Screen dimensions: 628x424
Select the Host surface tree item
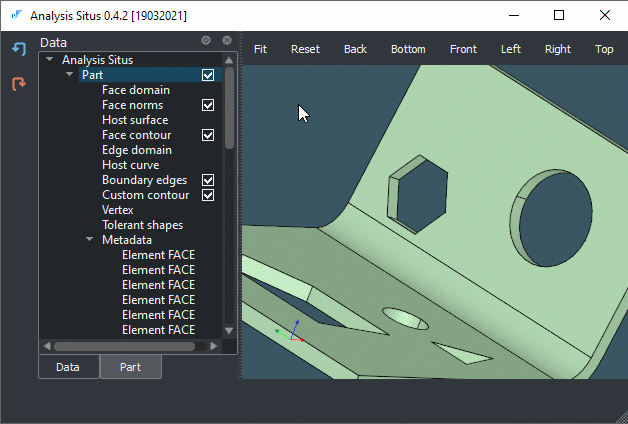click(x=135, y=120)
